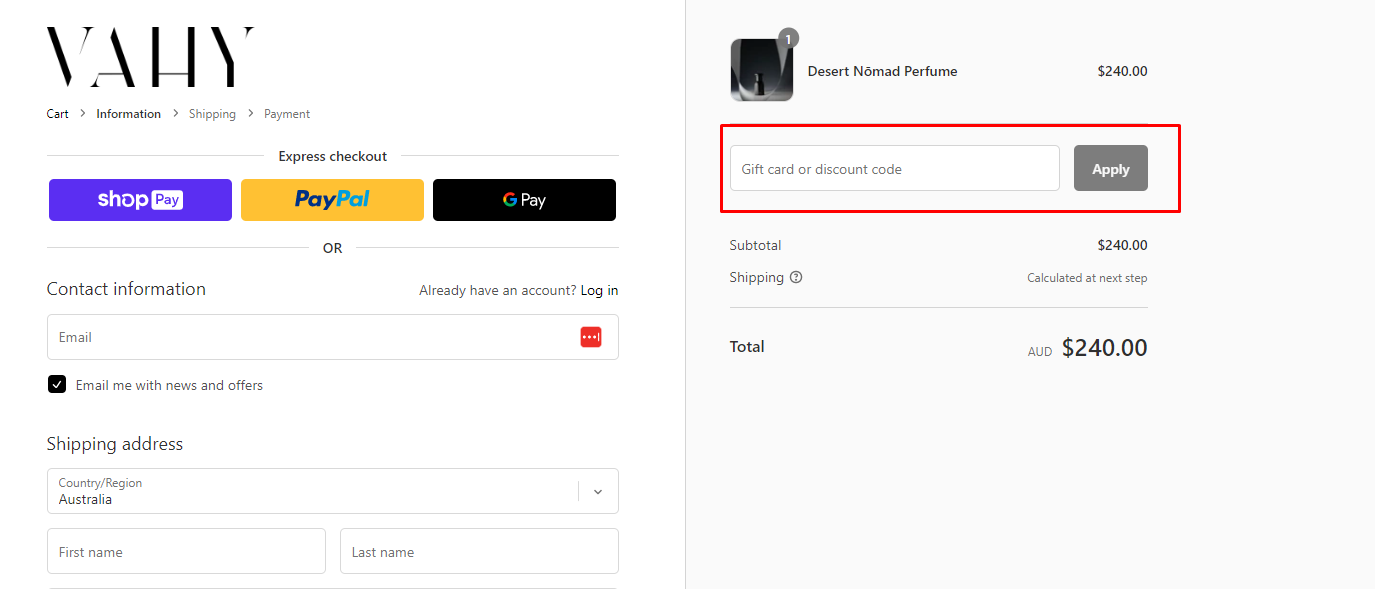Image resolution: width=1375 pixels, height=589 pixels.
Task: Select the Information breadcrumb step
Action: pyautogui.click(x=128, y=114)
